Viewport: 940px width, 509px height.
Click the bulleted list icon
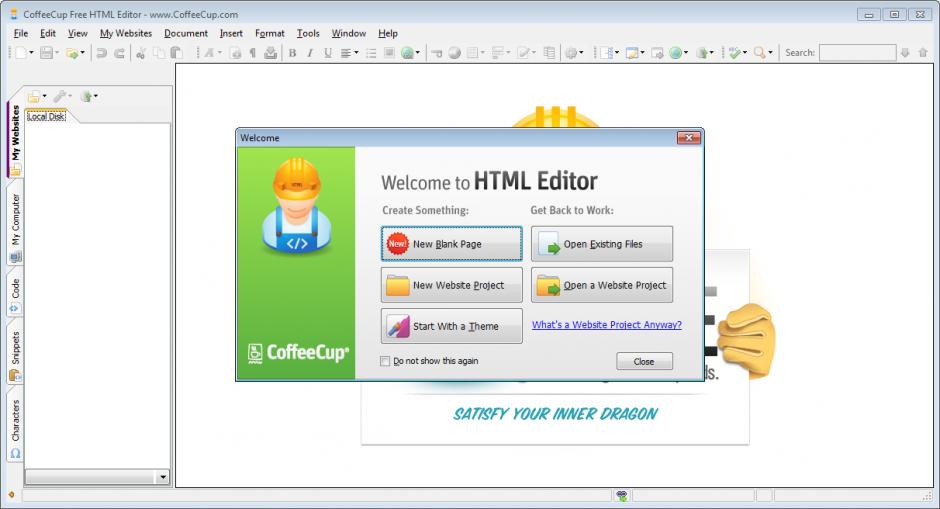tap(371, 53)
